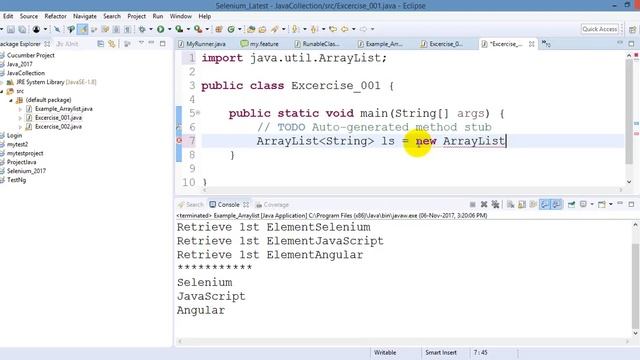Image resolution: width=640 pixels, height=360 pixels.
Task: Click the Forward navigation arrow icon
Action: click(363, 29)
